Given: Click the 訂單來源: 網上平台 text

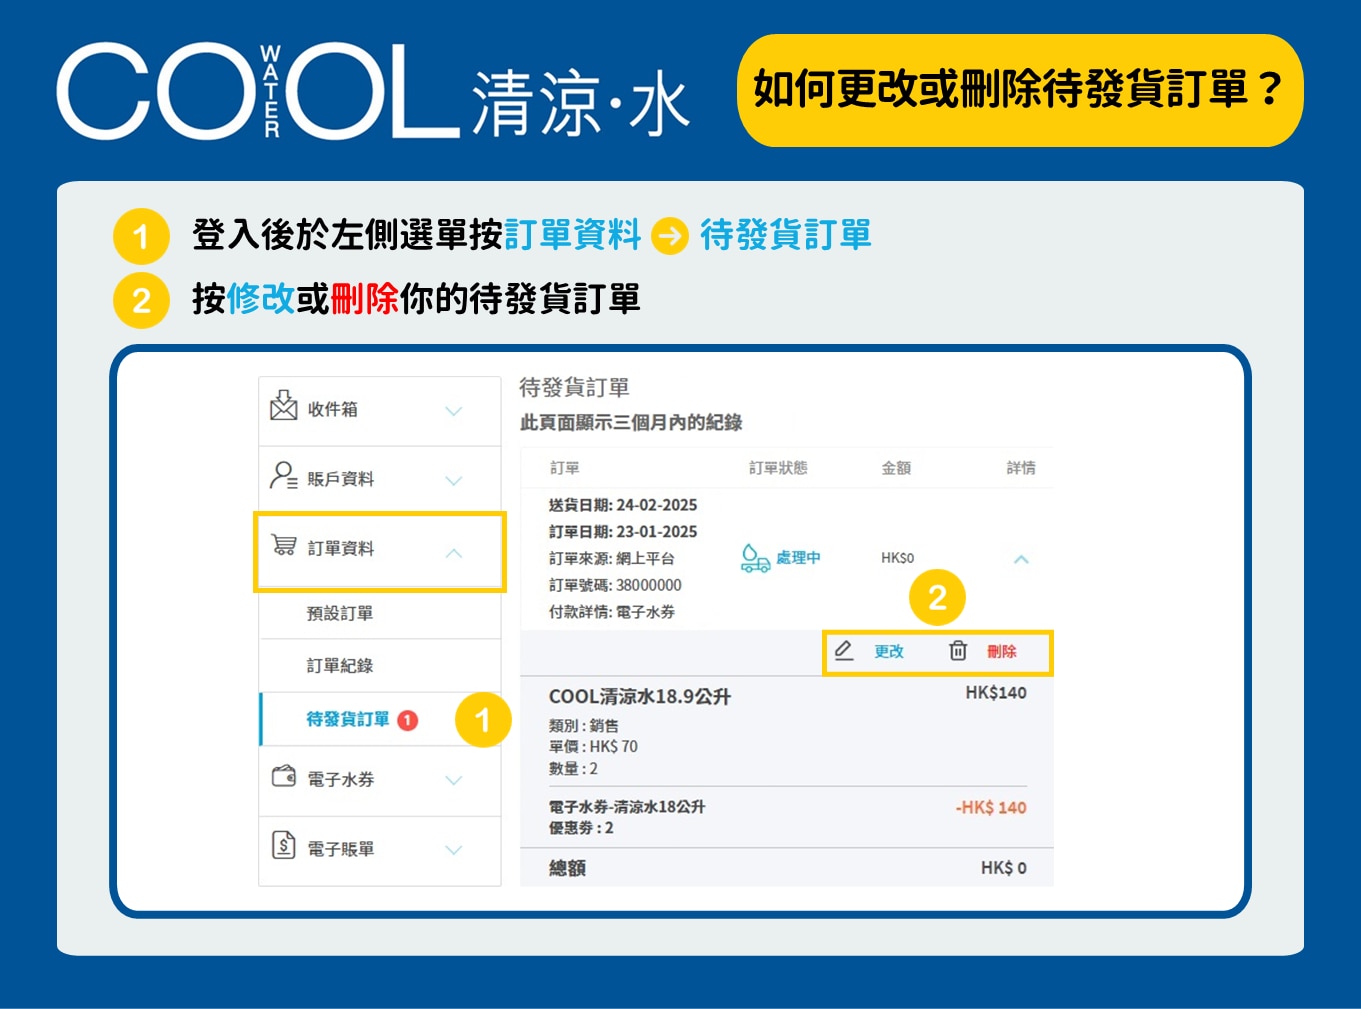Looking at the screenshot, I should 612,558.
